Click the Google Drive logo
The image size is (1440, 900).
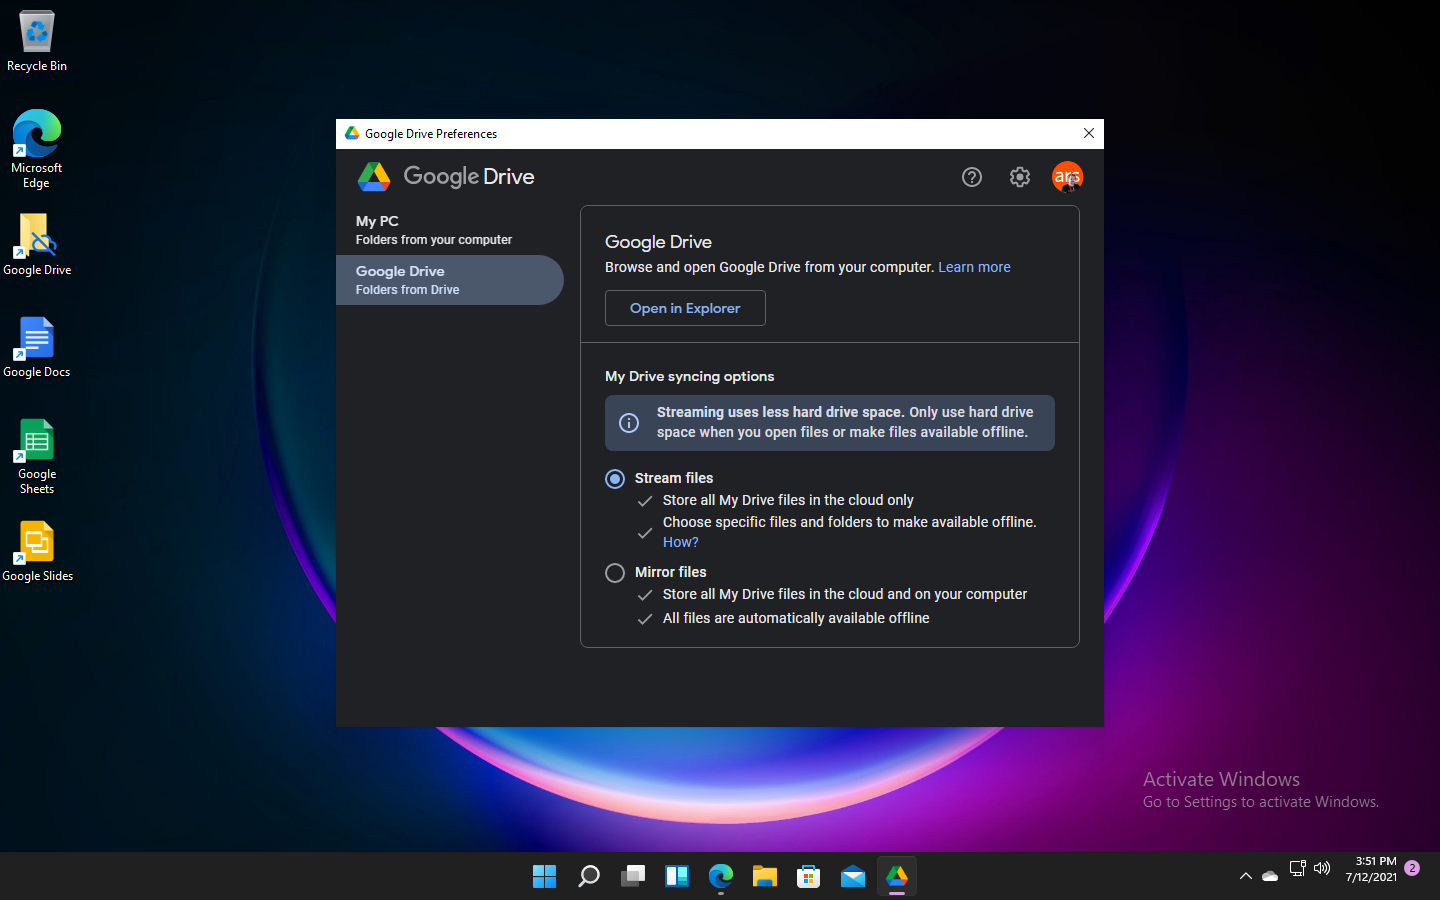coord(374,176)
